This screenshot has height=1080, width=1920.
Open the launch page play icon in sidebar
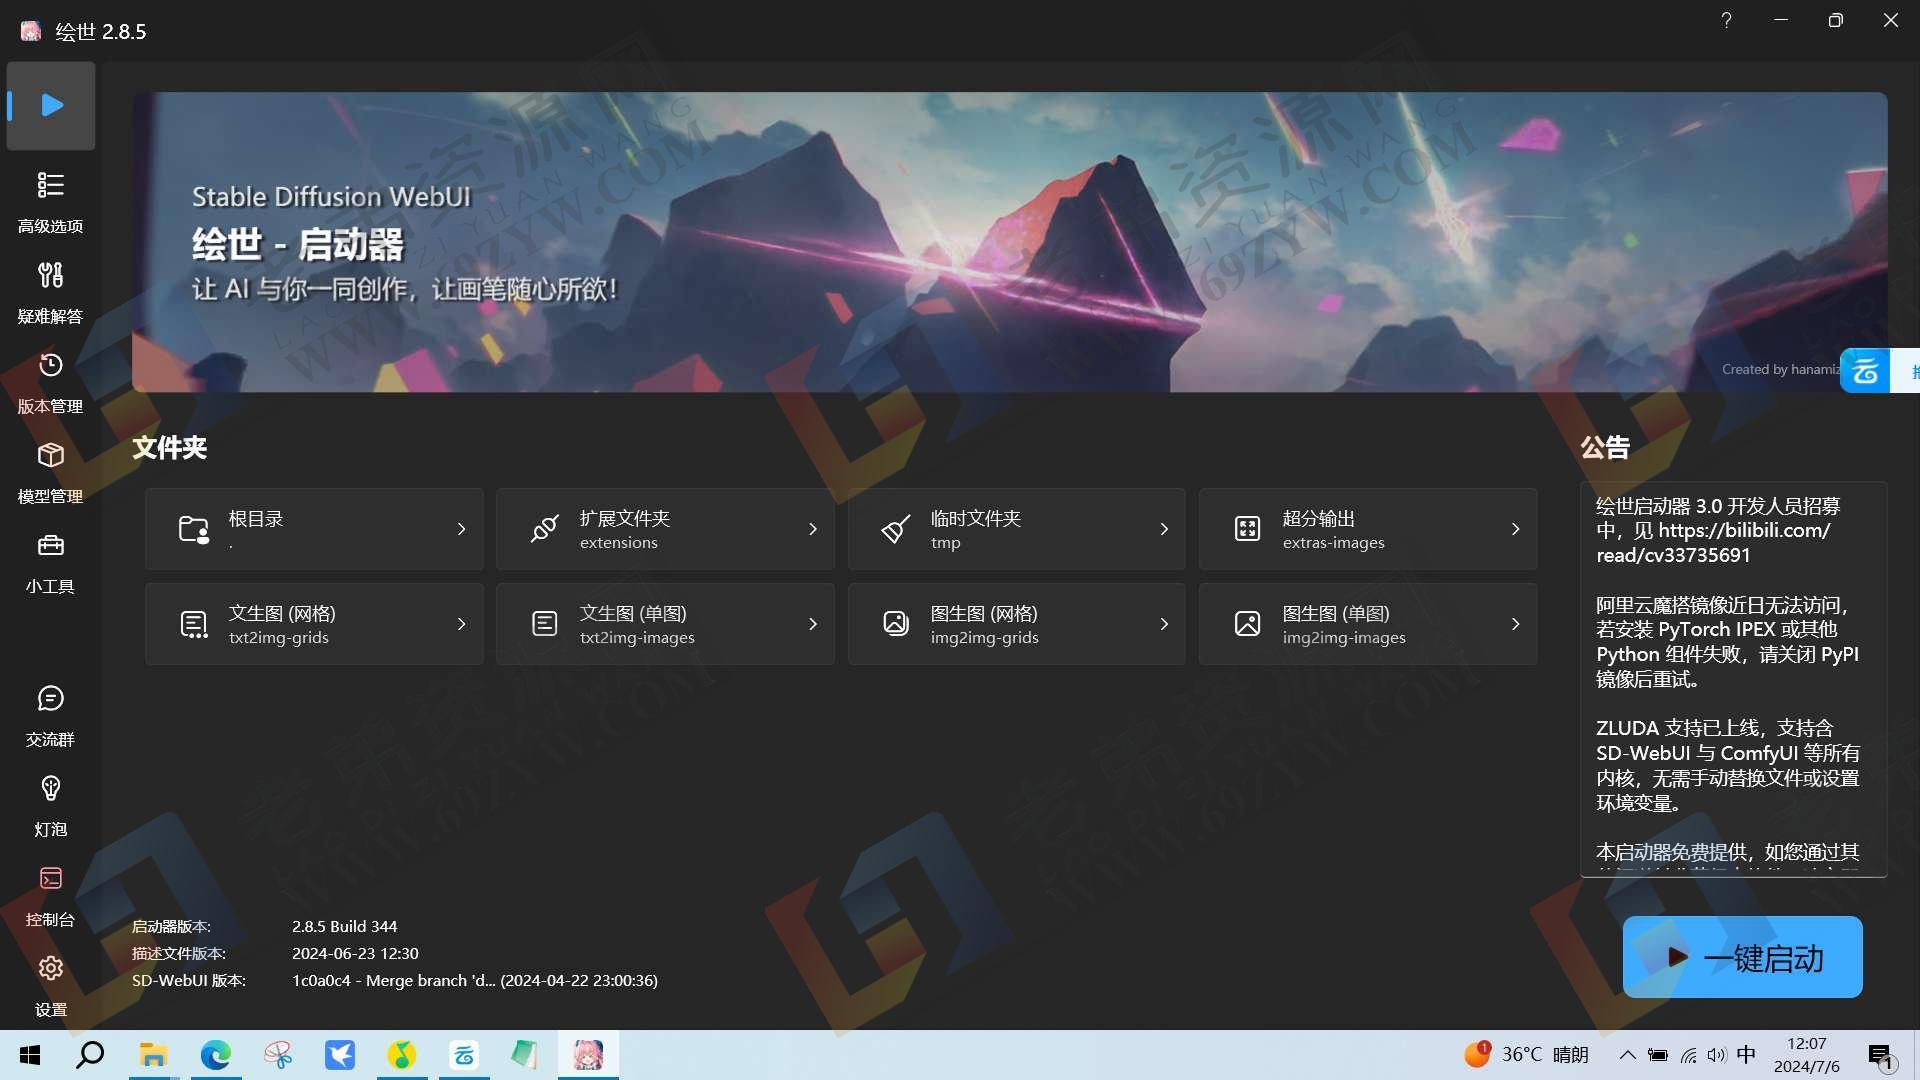pos(51,105)
